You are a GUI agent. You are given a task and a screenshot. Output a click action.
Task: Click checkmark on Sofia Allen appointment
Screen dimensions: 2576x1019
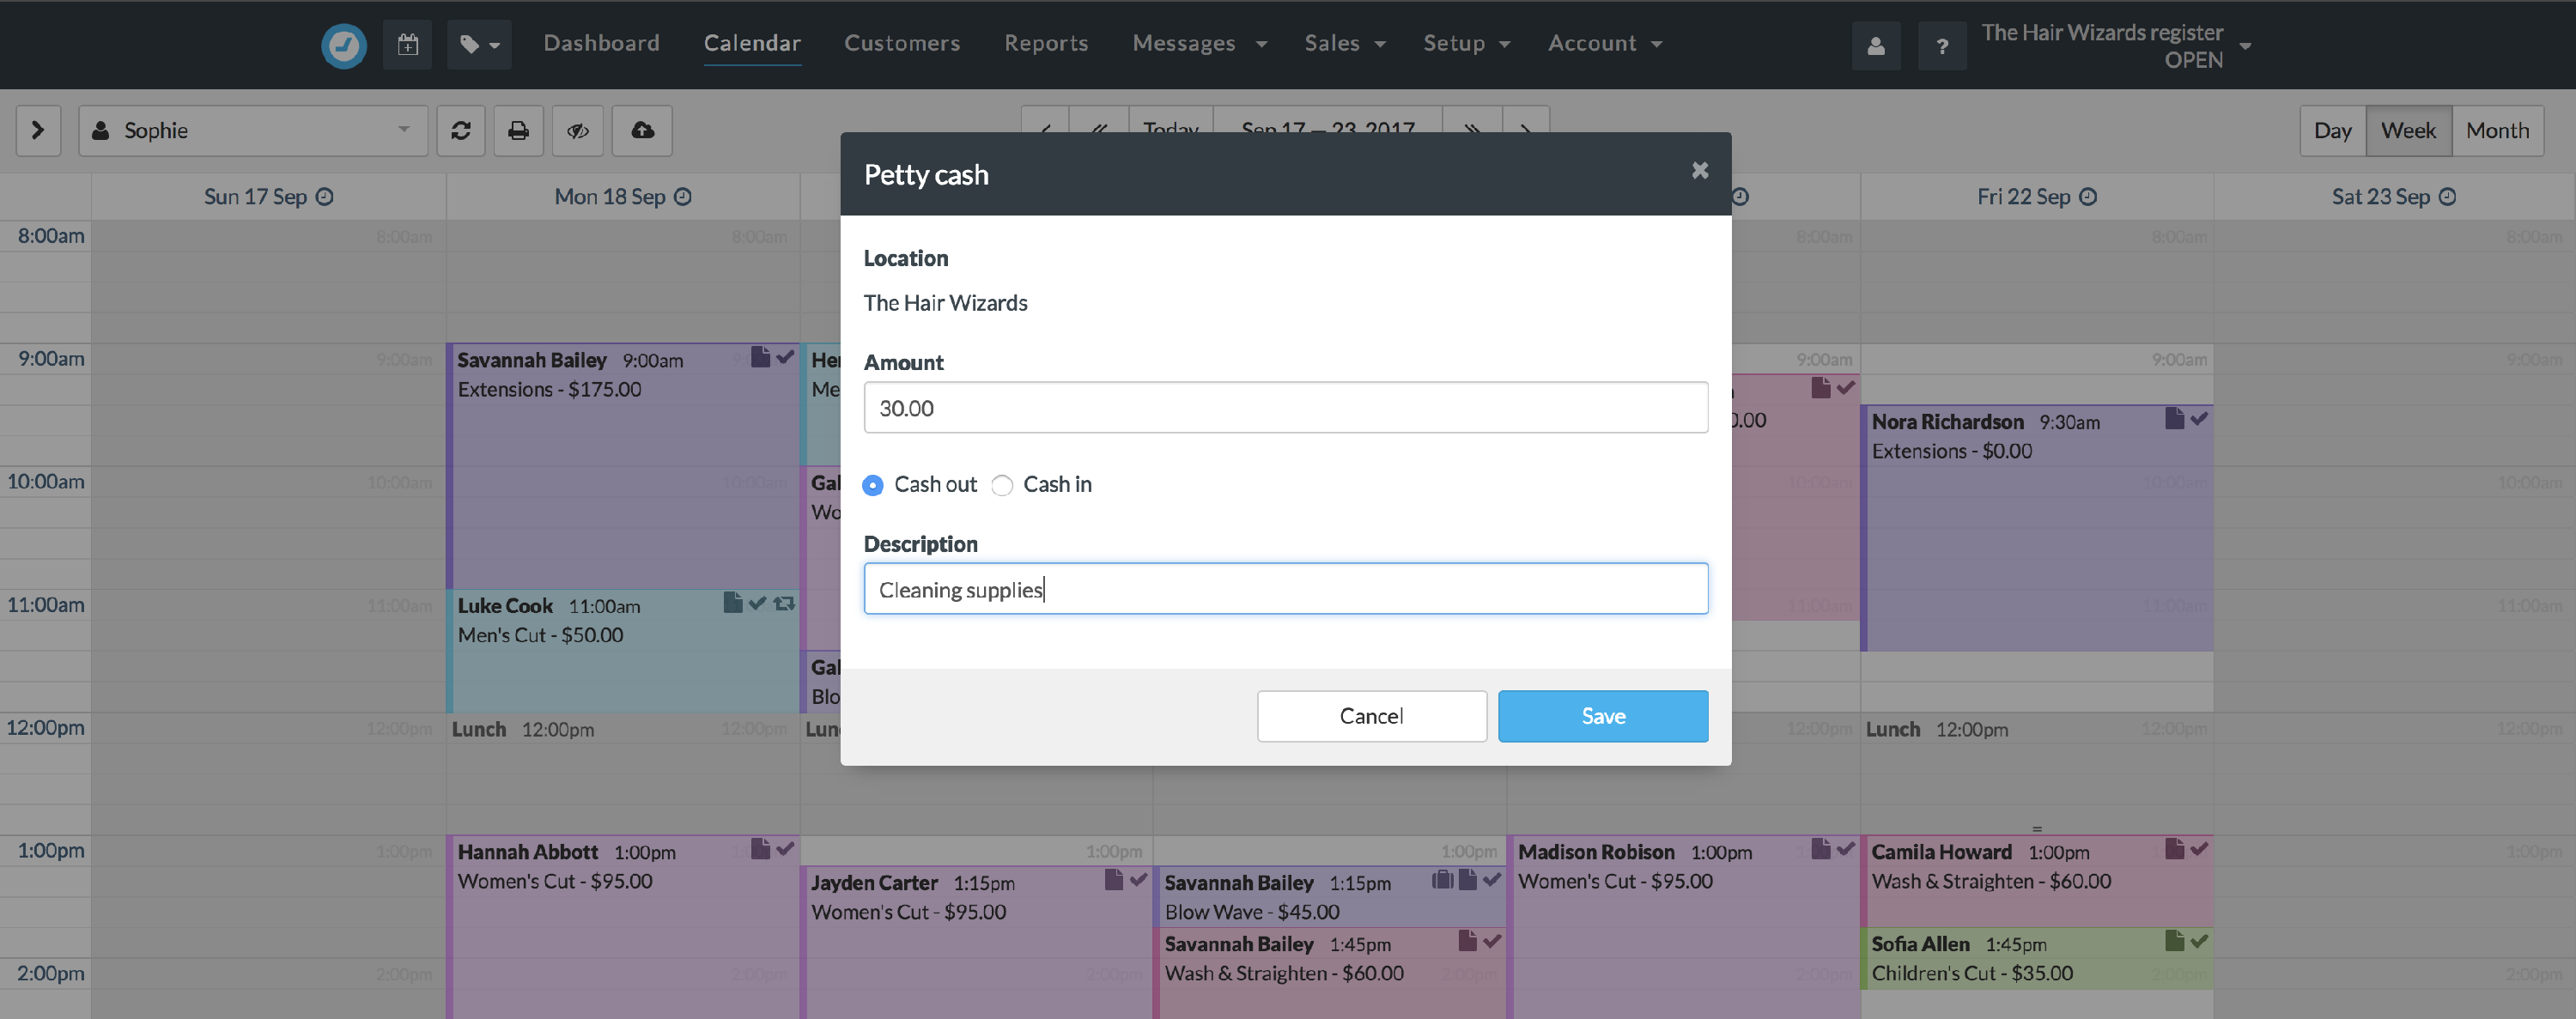tap(2199, 941)
